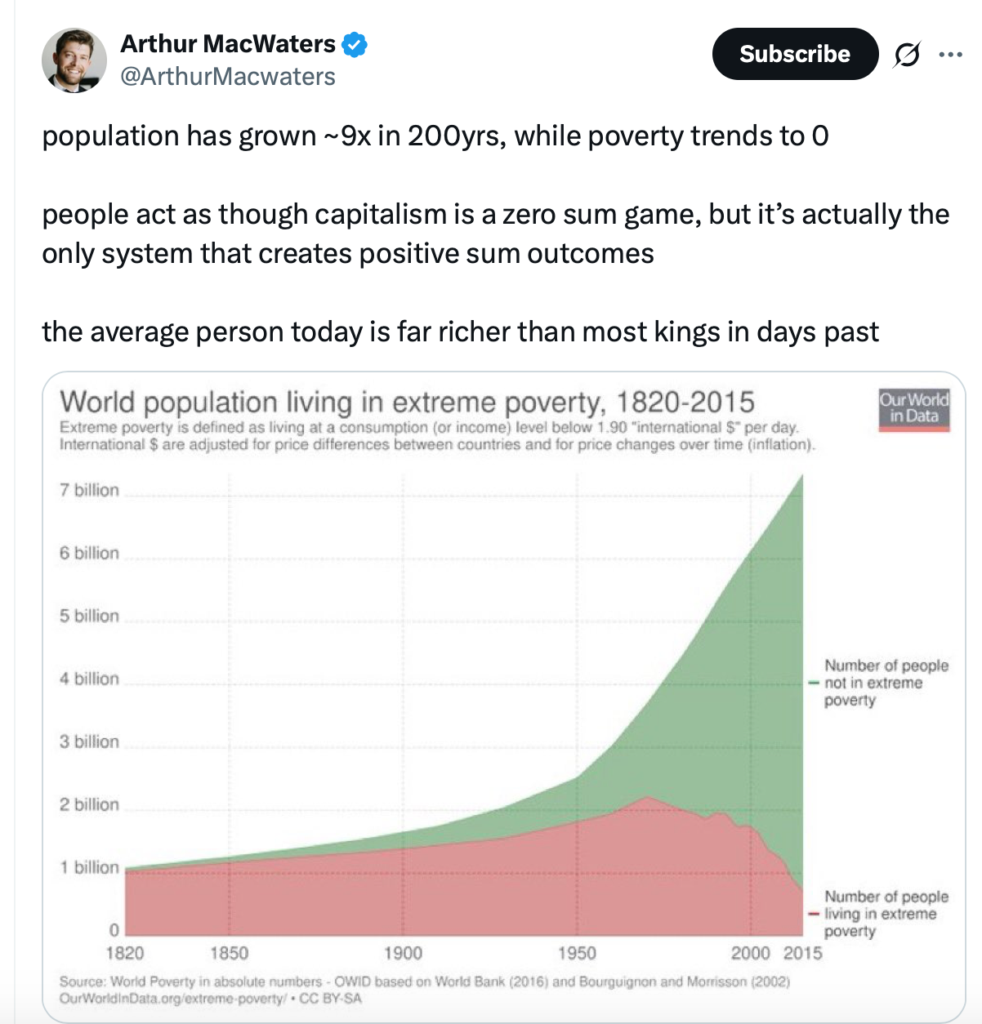Click Arthur MacWaters' profile avatar

point(74,59)
